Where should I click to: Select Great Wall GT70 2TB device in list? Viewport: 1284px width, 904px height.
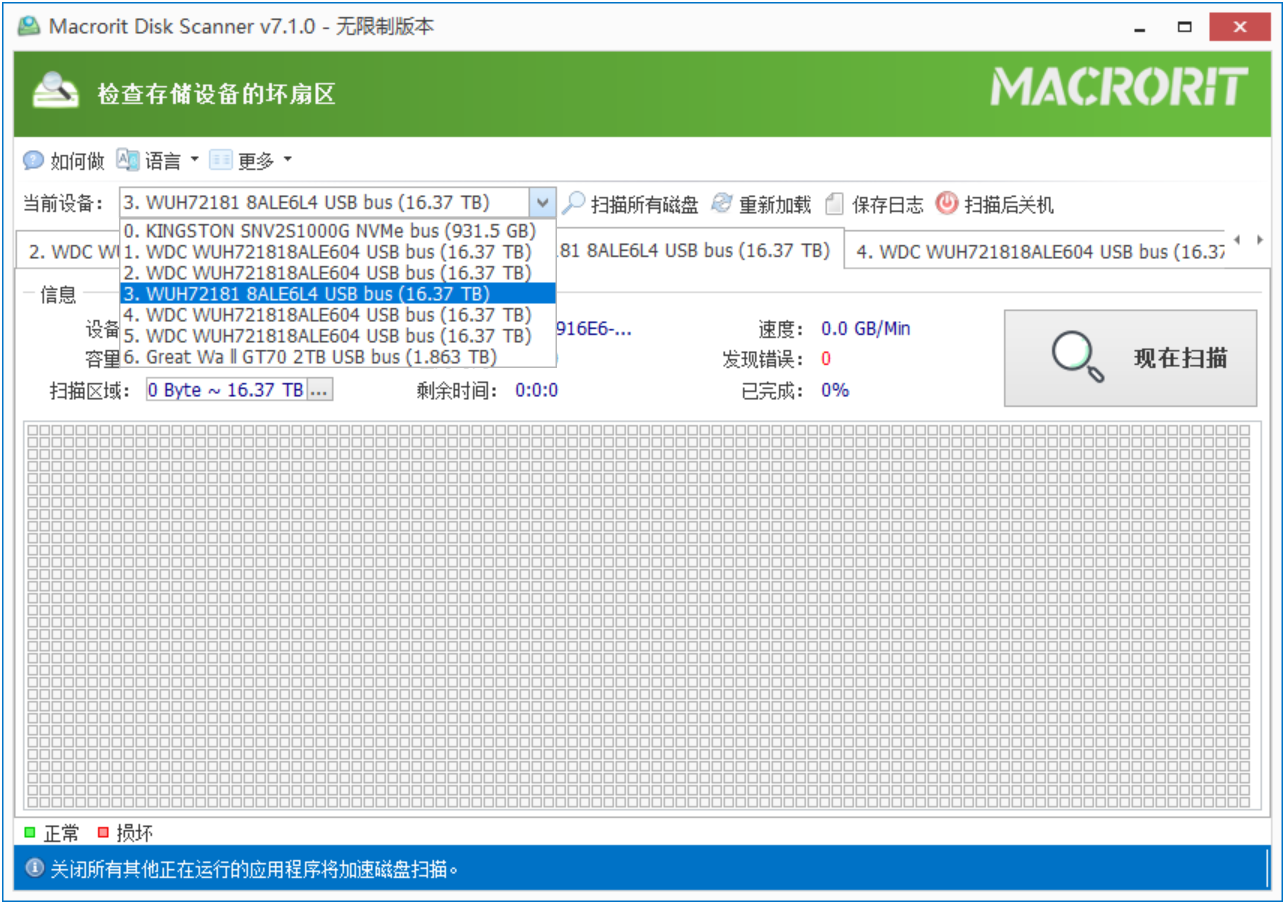[x=337, y=356]
